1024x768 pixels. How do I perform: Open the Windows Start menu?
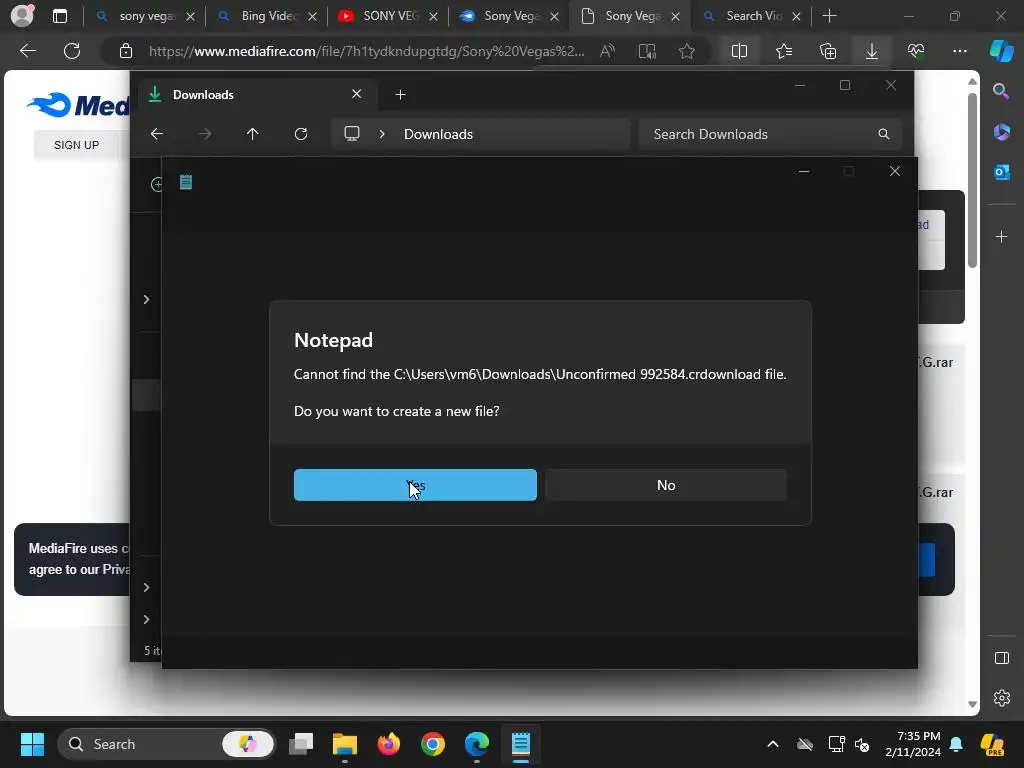coord(32,744)
